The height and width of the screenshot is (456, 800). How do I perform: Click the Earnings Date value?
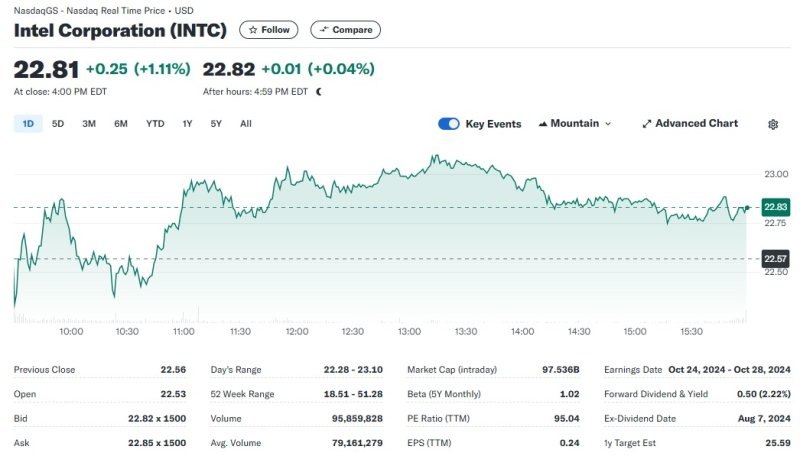728,370
